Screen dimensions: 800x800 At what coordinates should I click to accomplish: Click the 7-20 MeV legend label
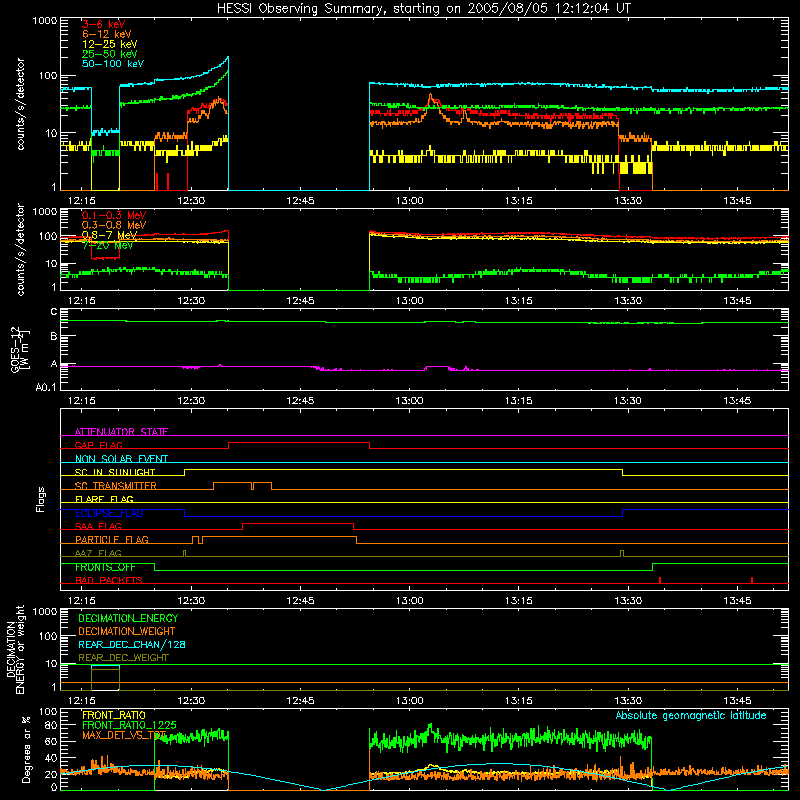click(x=107, y=245)
